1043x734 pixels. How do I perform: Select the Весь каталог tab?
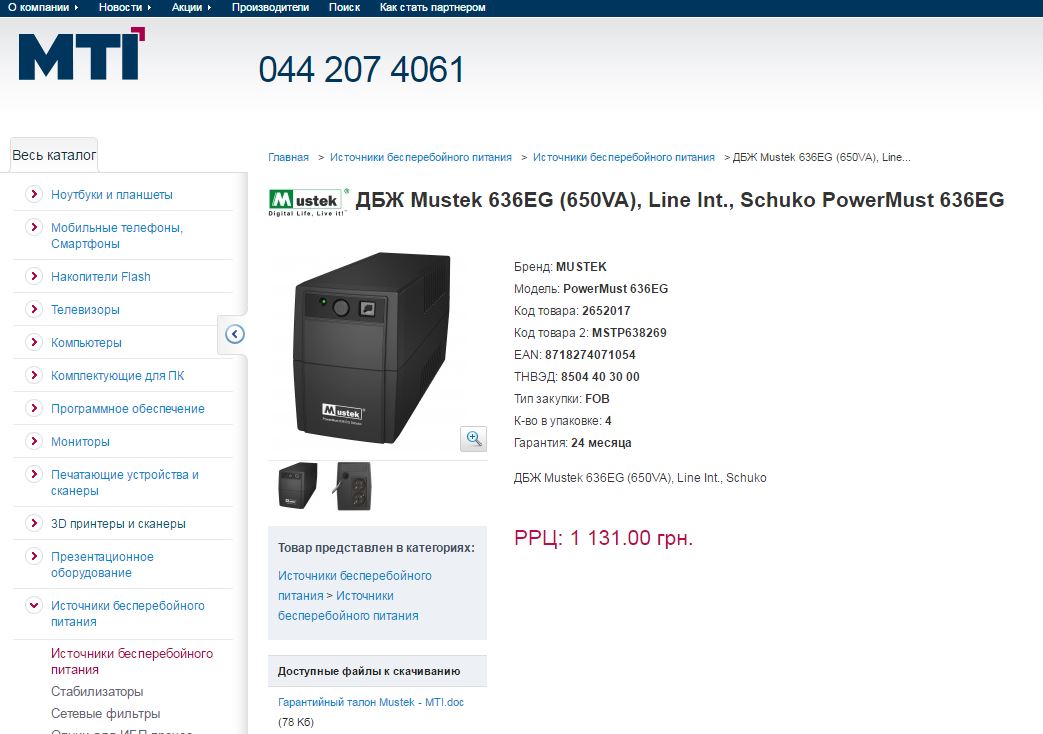point(54,155)
